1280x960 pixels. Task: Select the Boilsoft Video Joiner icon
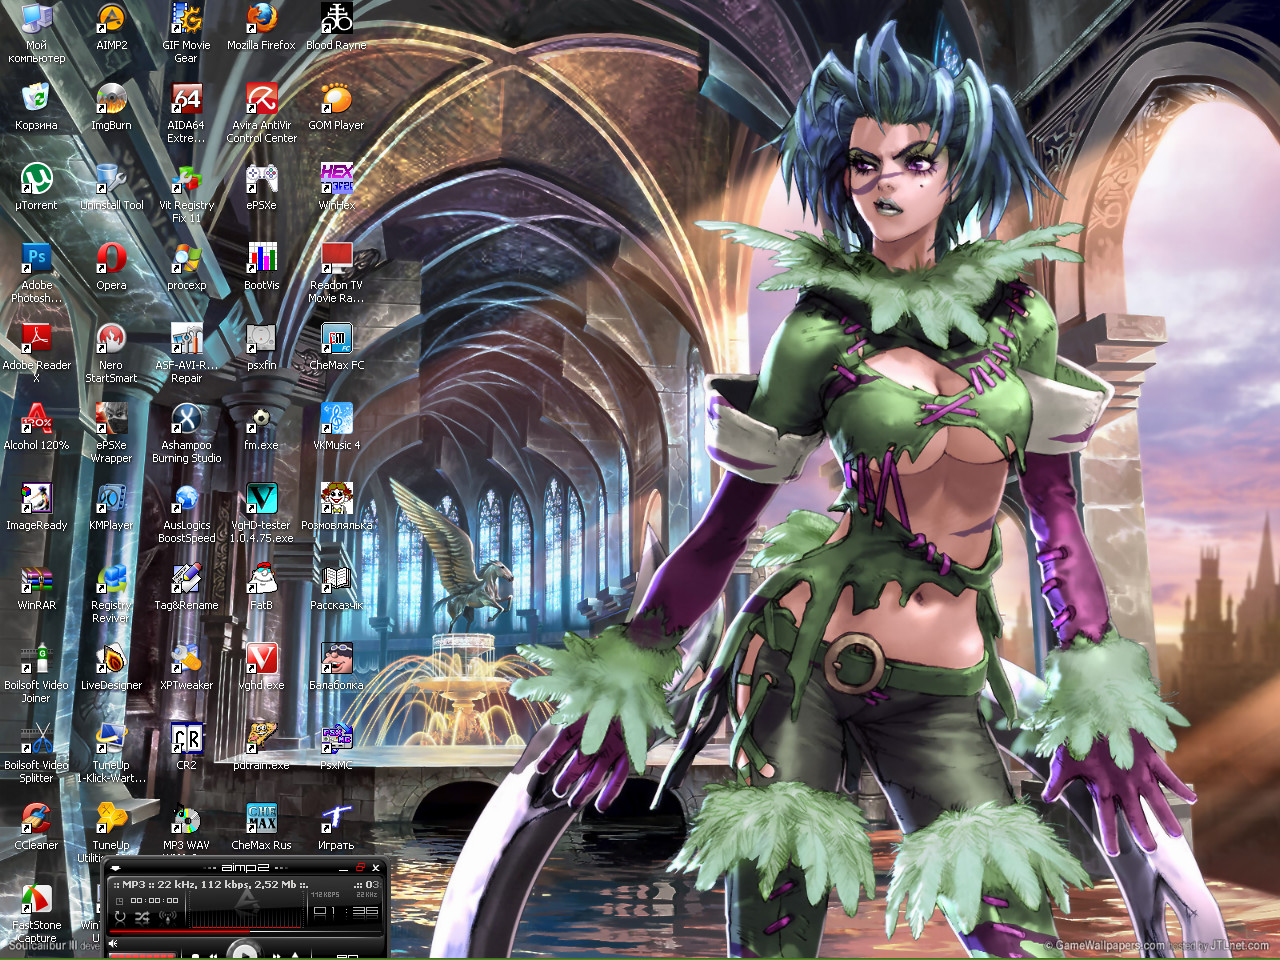(36, 659)
